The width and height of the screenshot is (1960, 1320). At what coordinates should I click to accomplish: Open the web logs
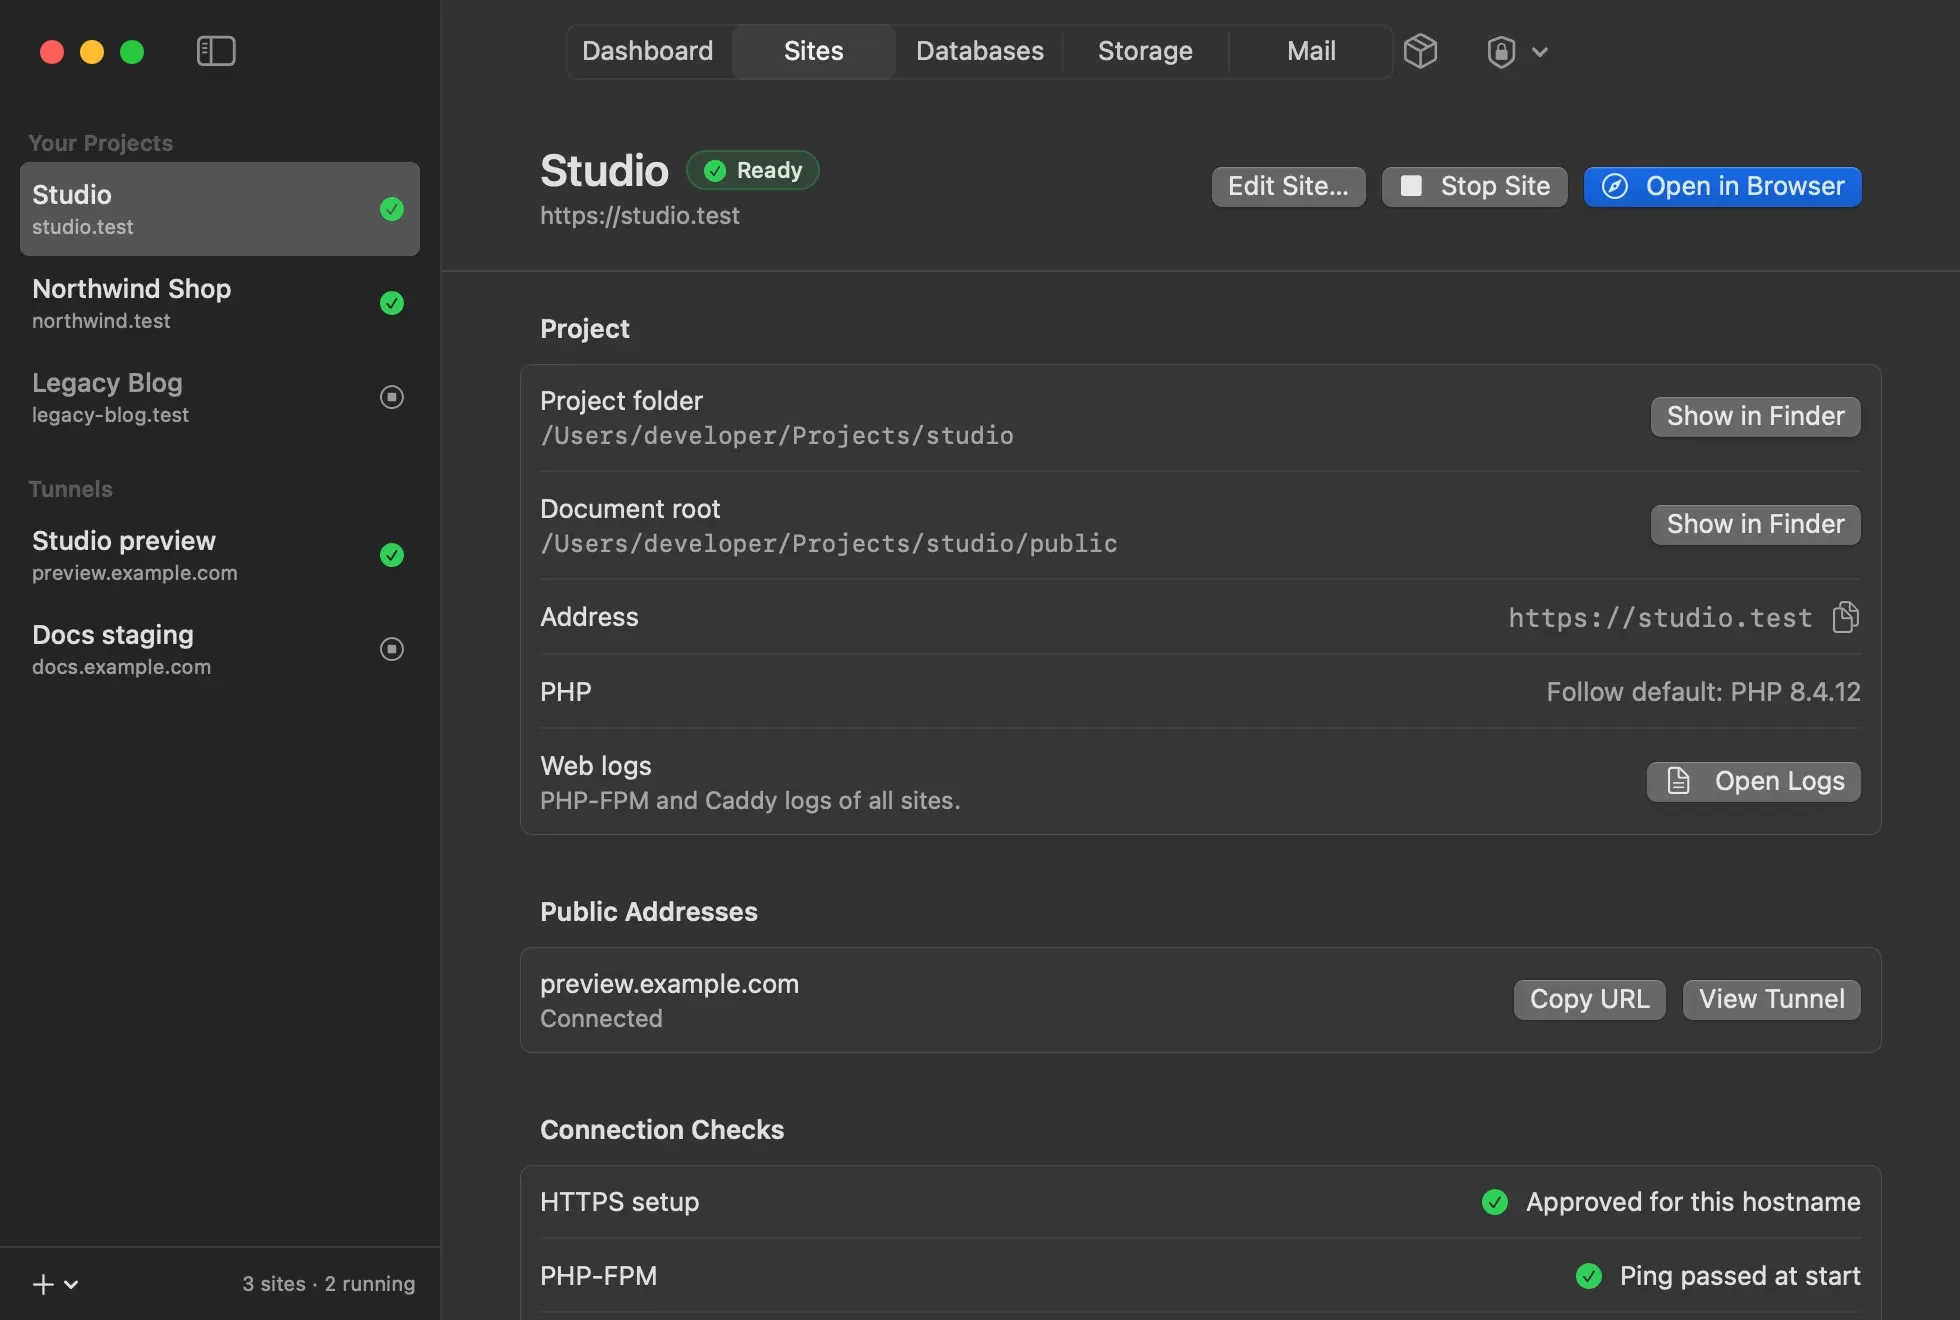point(1753,782)
